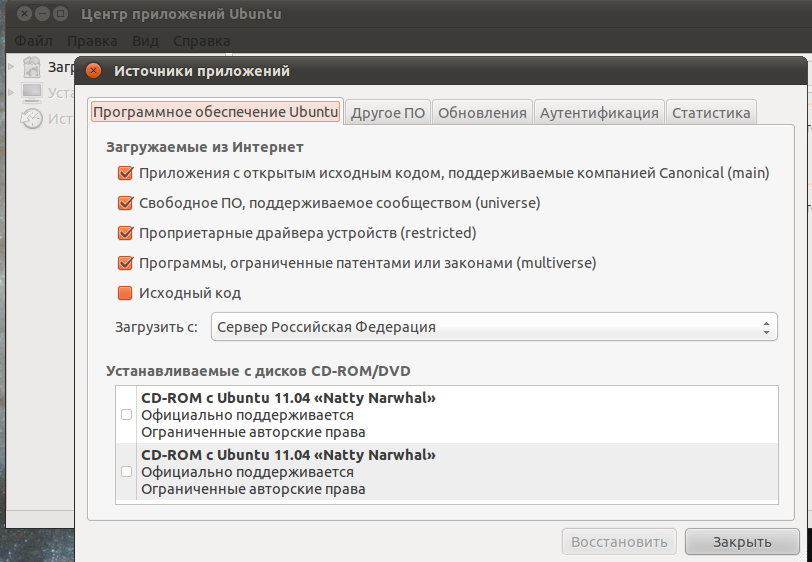The image size is (812, 562).
Task: Toggle the (multiverse) software checkbox
Action: coord(125,263)
